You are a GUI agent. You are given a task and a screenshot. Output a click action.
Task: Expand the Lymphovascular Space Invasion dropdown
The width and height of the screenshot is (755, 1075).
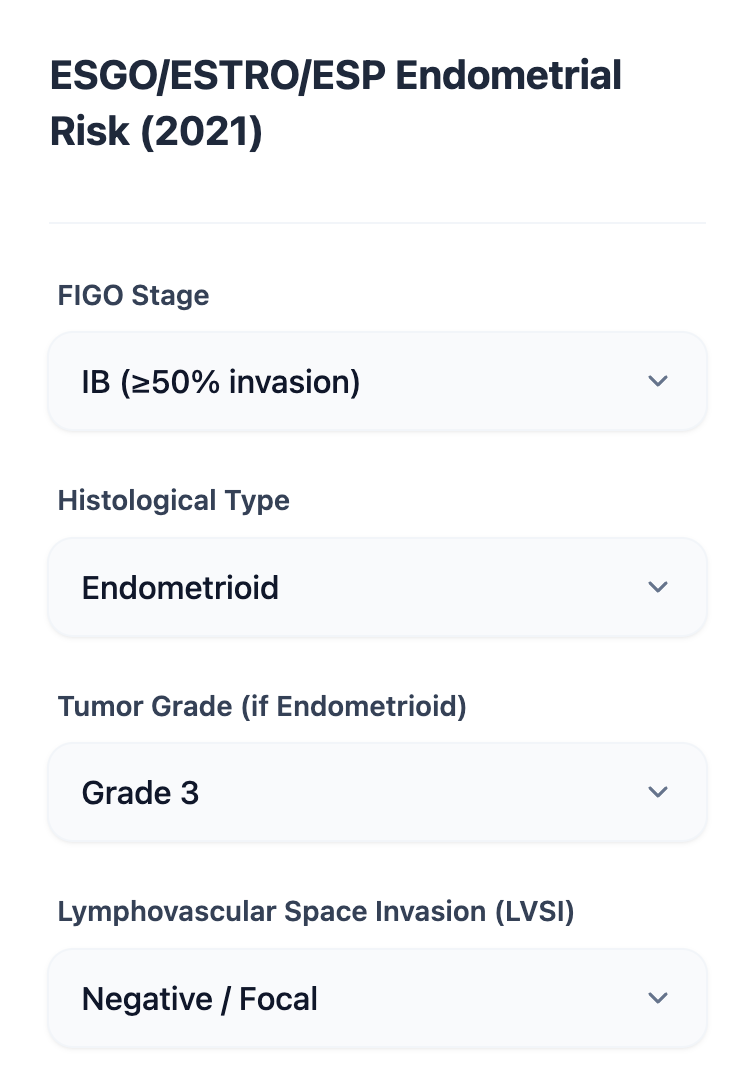point(377,998)
